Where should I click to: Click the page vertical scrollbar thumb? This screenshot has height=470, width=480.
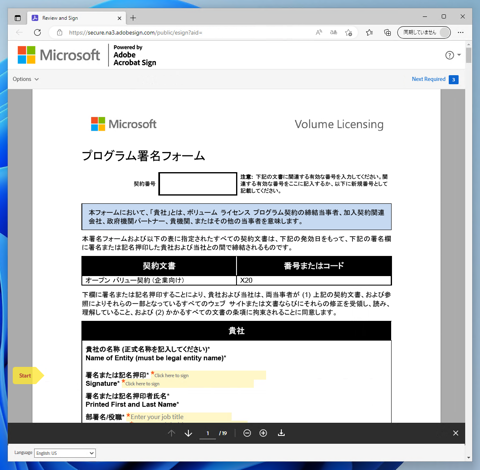(x=469, y=55)
